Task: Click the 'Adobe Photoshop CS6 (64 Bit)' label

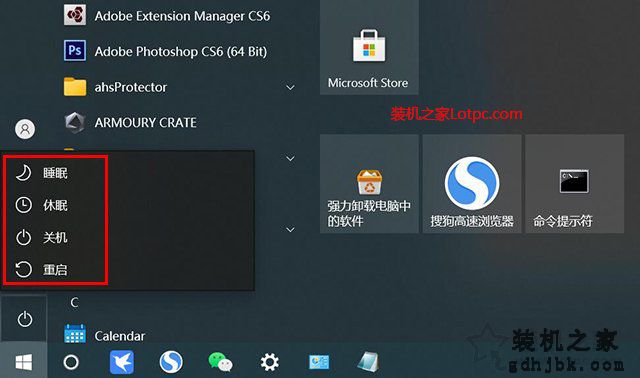Action: 181,51
